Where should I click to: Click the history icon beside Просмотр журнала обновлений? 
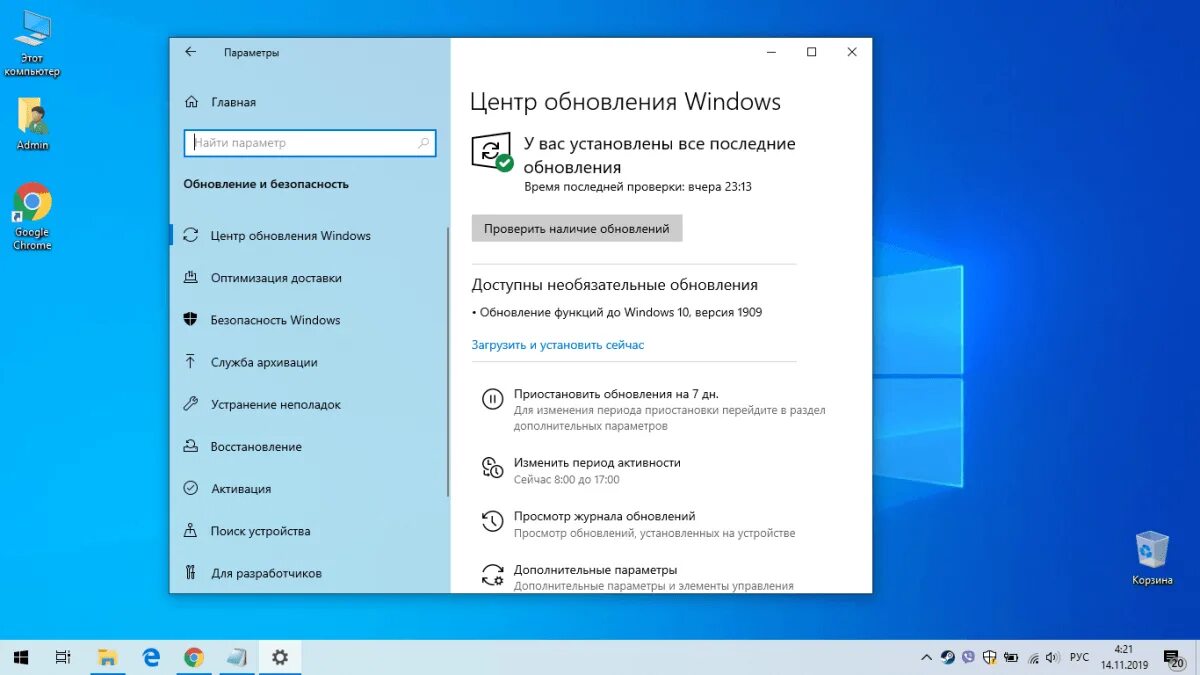pyautogui.click(x=492, y=521)
